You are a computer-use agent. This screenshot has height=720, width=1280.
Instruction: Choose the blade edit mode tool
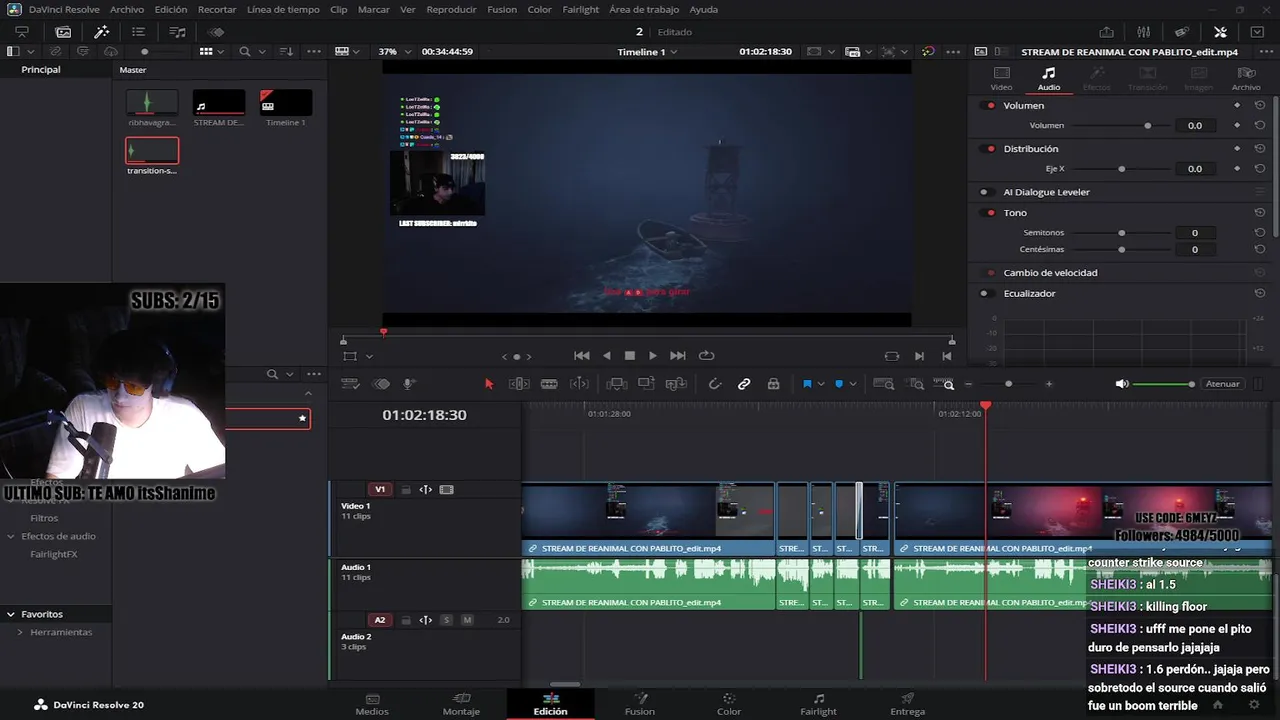pyautogui.click(x=549, y=384)
